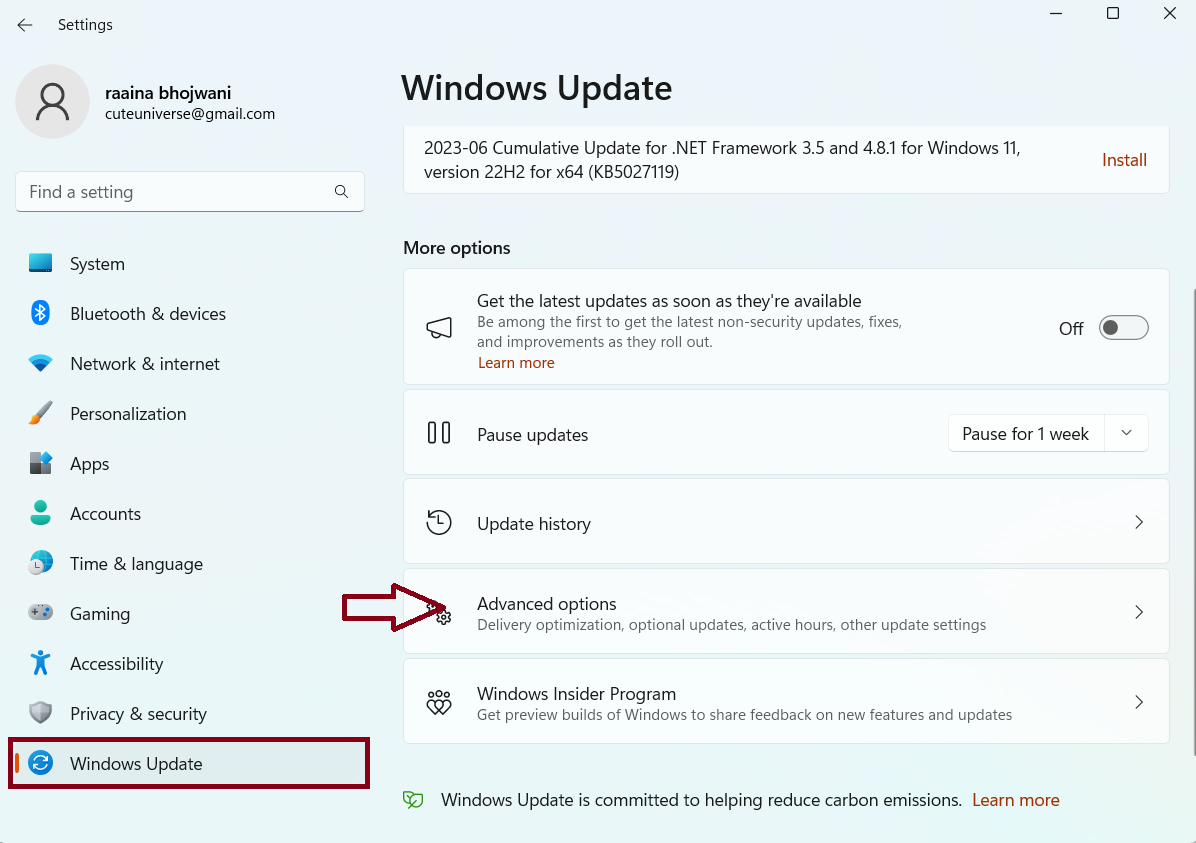Maximize the Settings window

(1113, 14)
